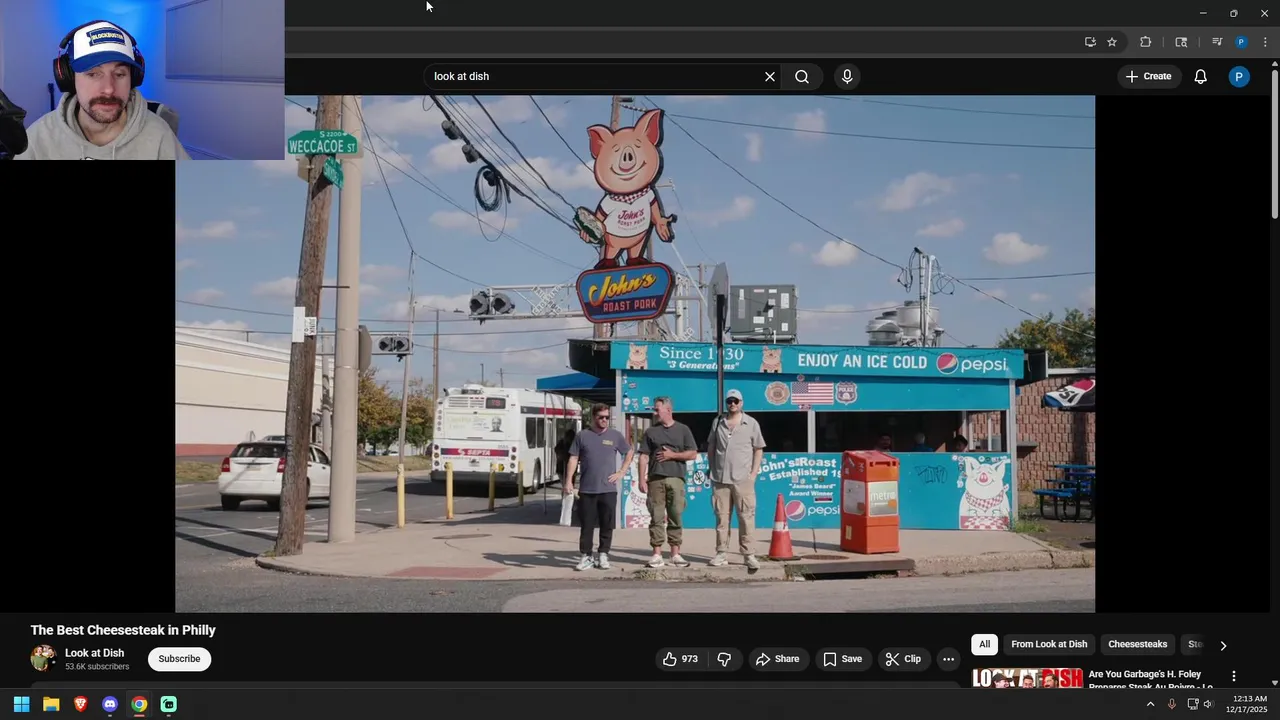
Task: Click the tray microphone icon
Action: (1172, 704)
